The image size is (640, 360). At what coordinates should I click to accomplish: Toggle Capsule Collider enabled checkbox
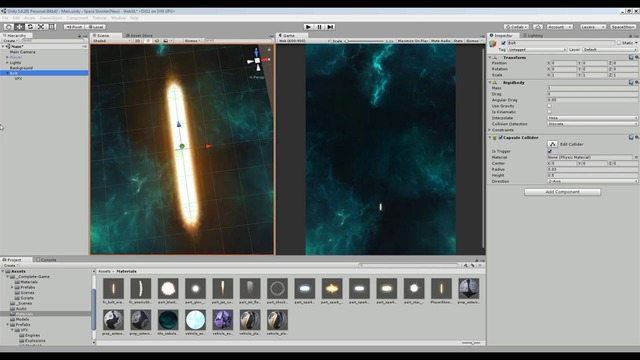(x=500, y=138)
